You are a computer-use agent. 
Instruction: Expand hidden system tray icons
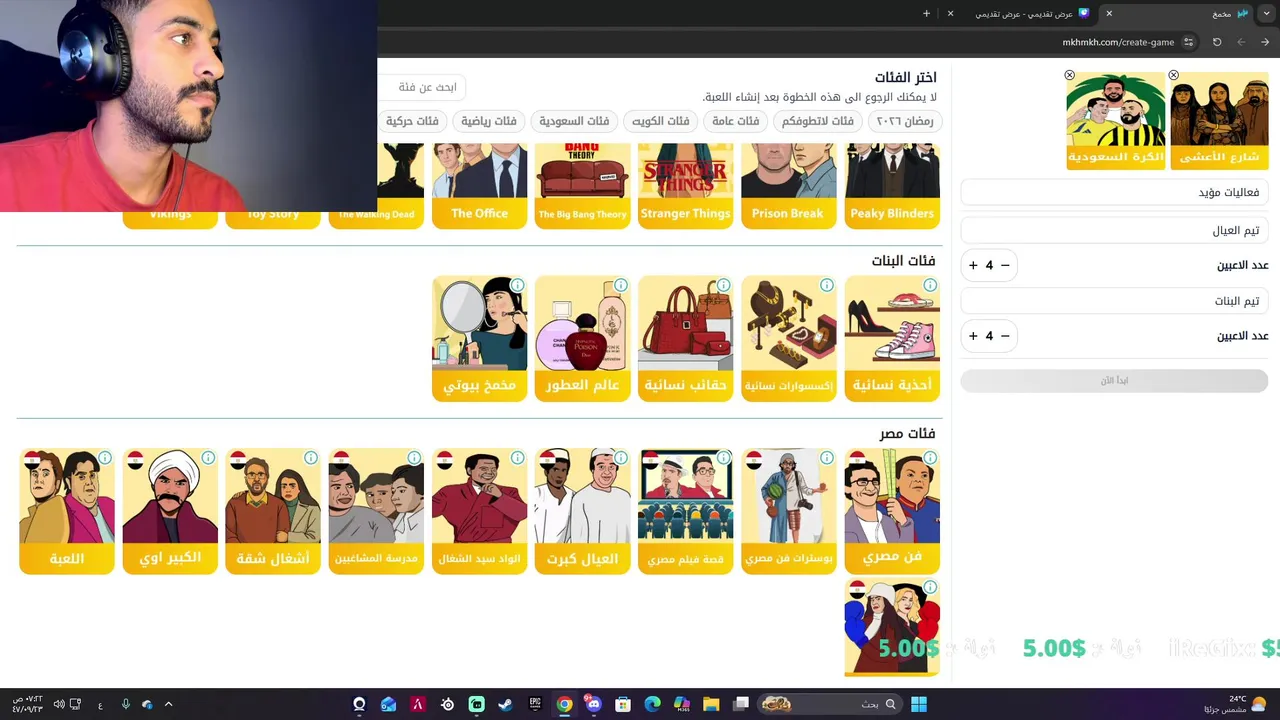click(168, 704)
